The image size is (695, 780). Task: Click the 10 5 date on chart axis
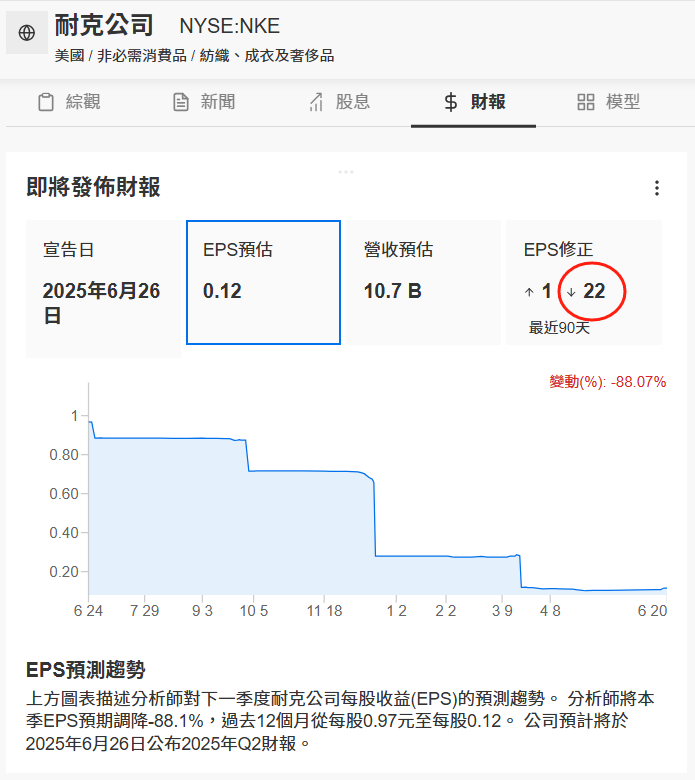254,611
